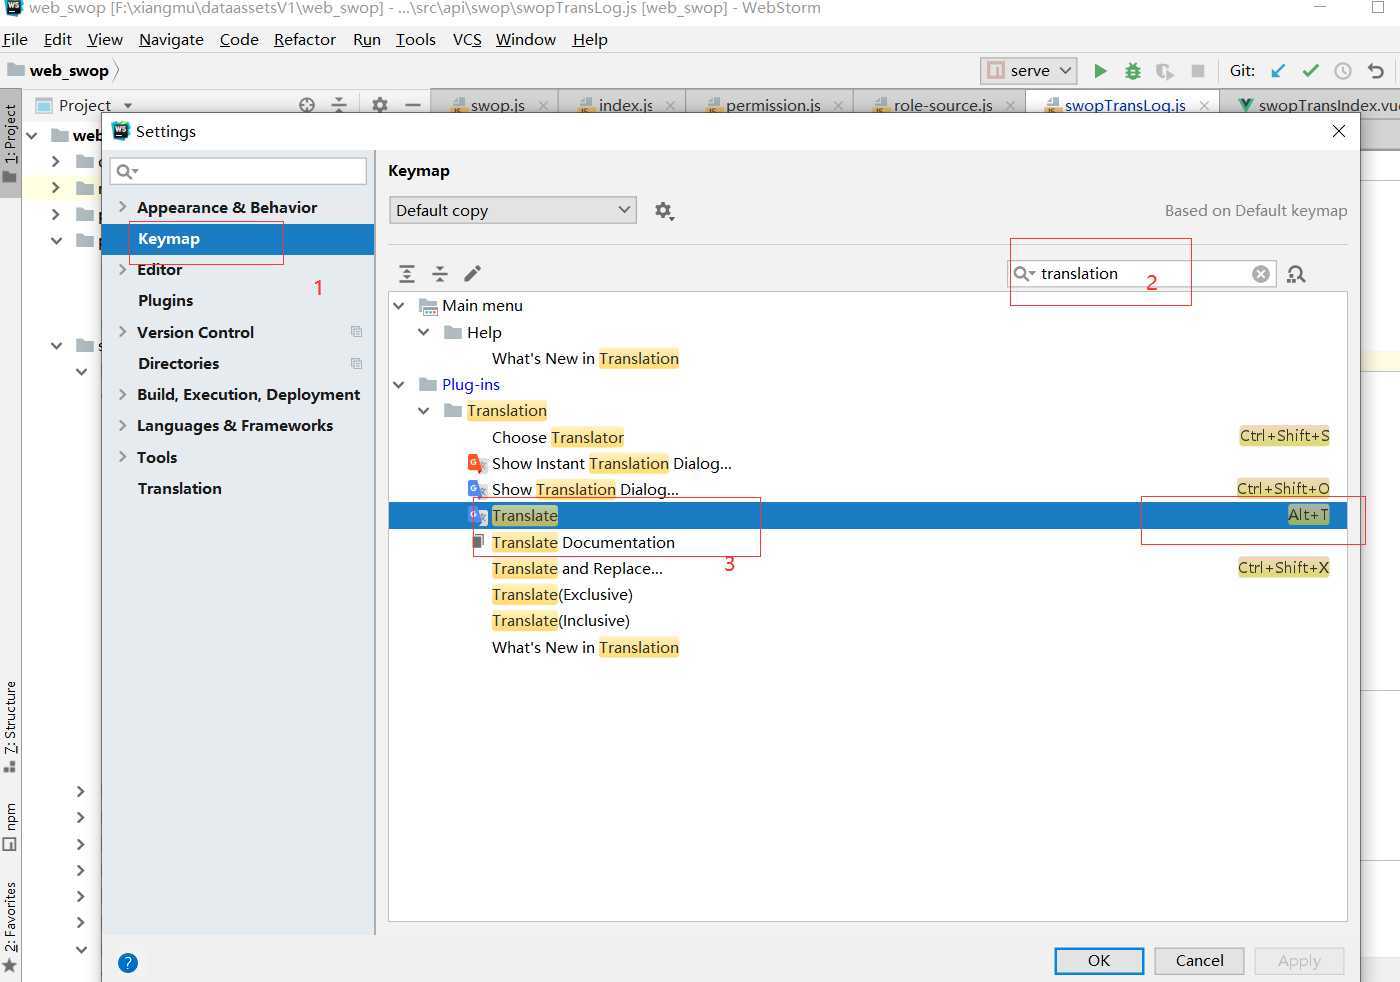Open the 2: Favorites tool window strip
The image size is (1400, 982).
10,926
